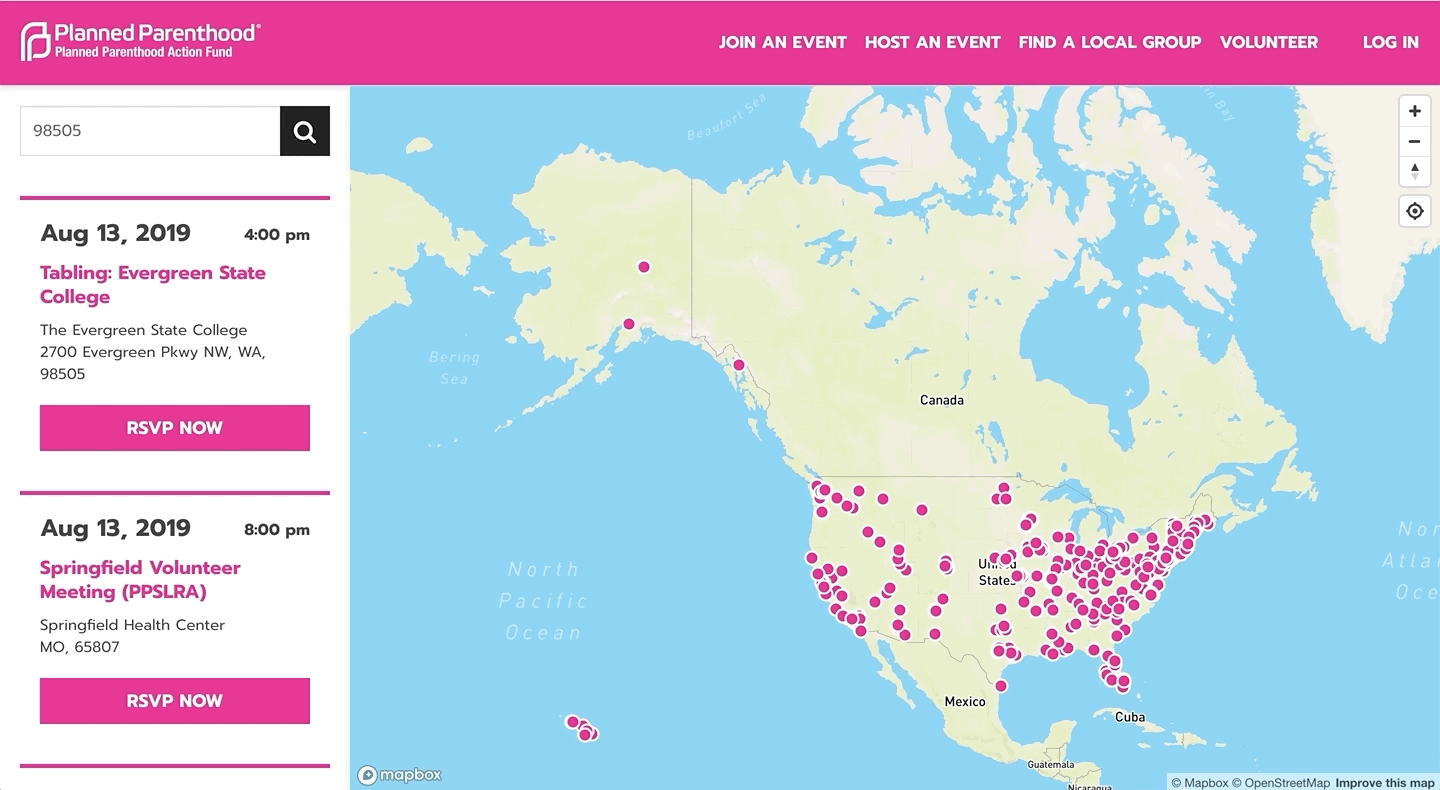This screenshot has width=1440, height=790.
Task: Open the Volunteer page
Action: coord(1268,42)
